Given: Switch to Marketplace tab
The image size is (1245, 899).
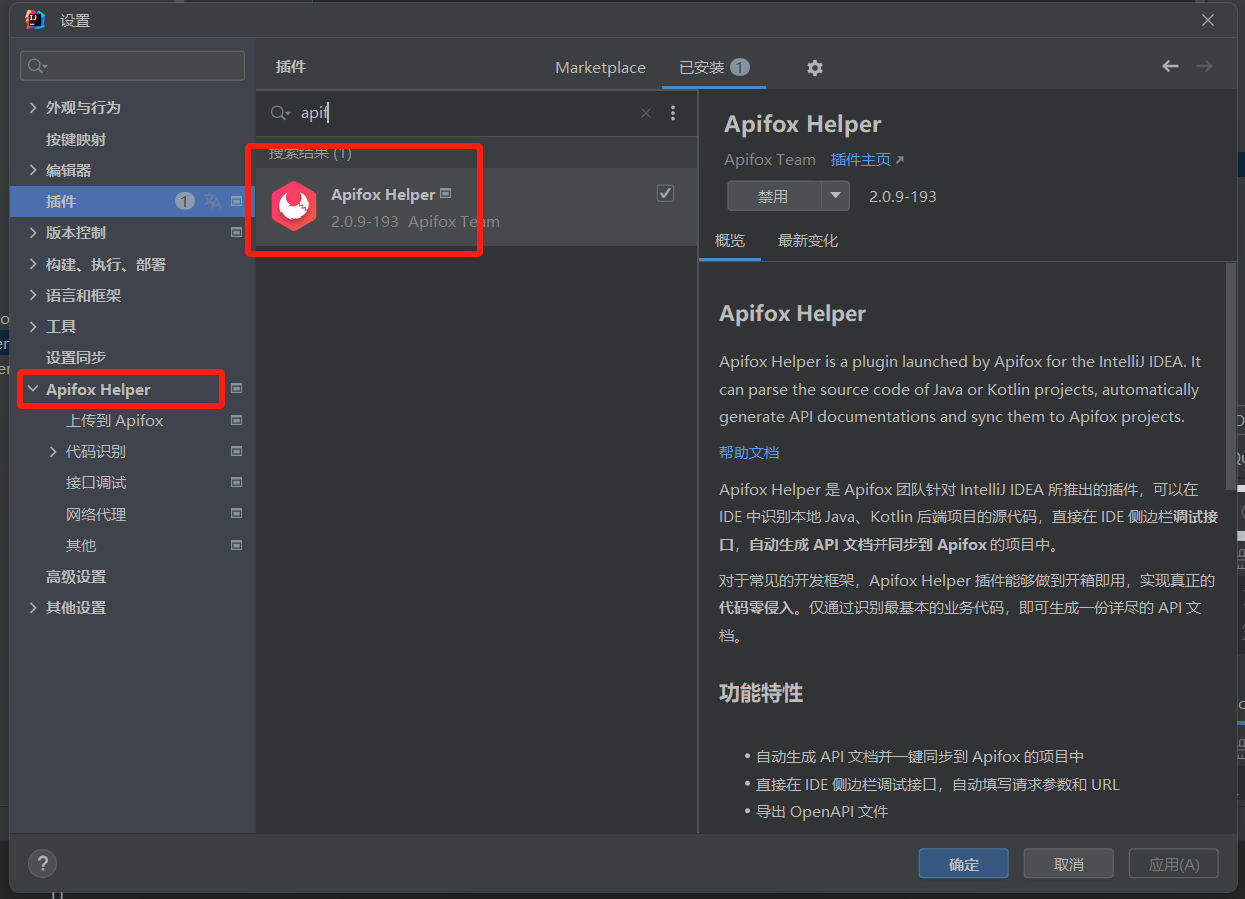Looking at the screenshot, I should pyautogui.click(x=600, y=67).
